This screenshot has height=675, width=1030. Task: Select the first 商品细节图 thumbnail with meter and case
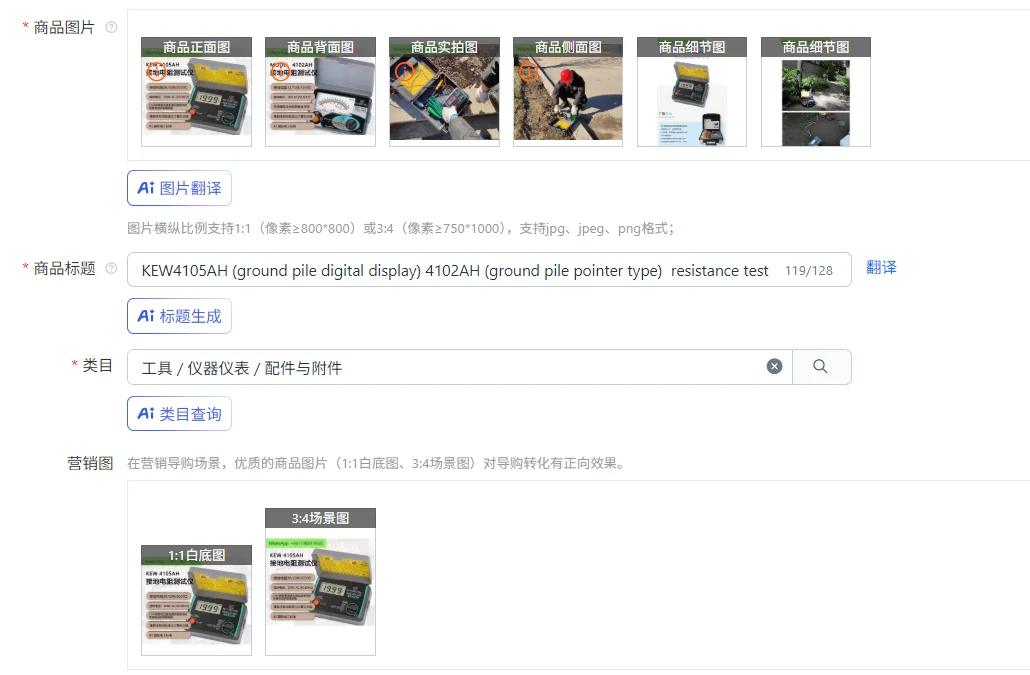pos(692,92)
